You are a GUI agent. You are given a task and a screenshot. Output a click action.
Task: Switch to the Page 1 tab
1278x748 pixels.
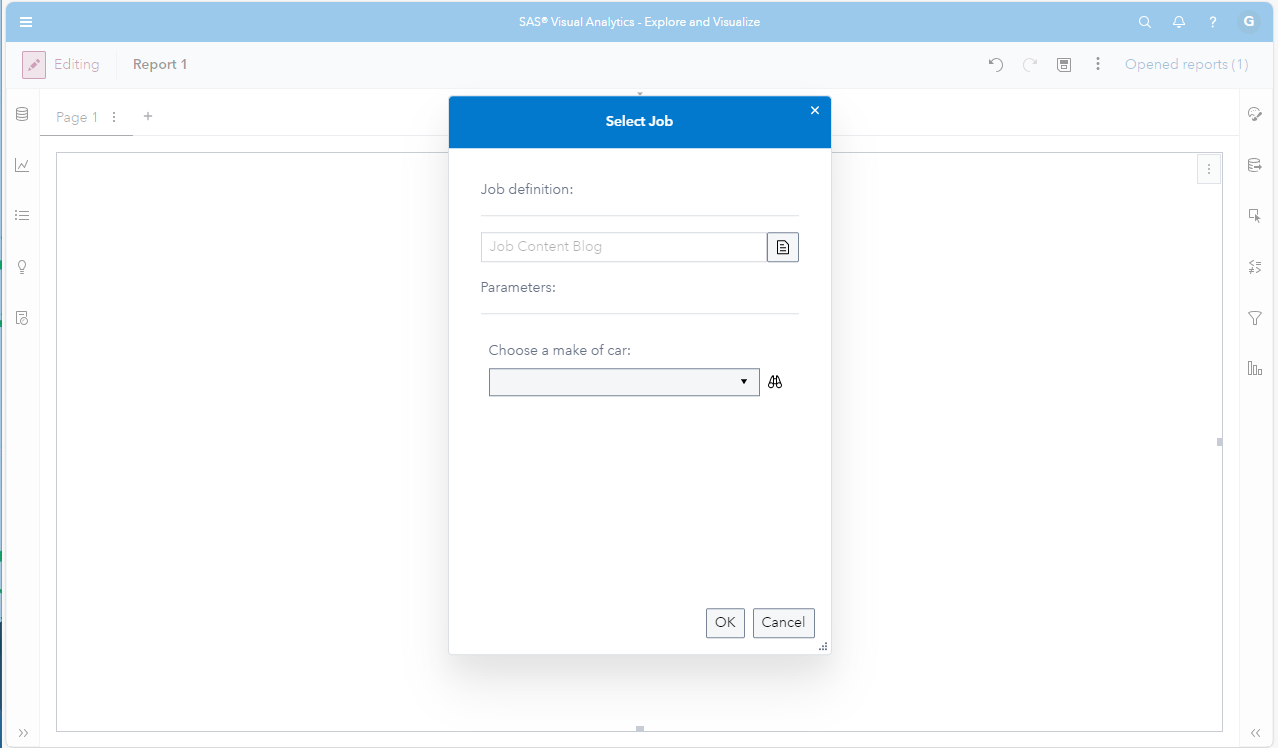tap(75, 117)
